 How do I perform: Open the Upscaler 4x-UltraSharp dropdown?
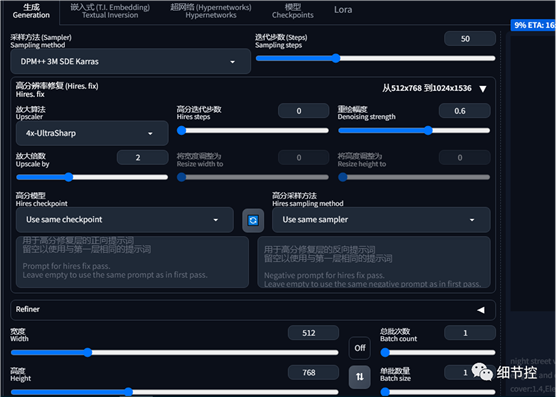coord(92,133)
